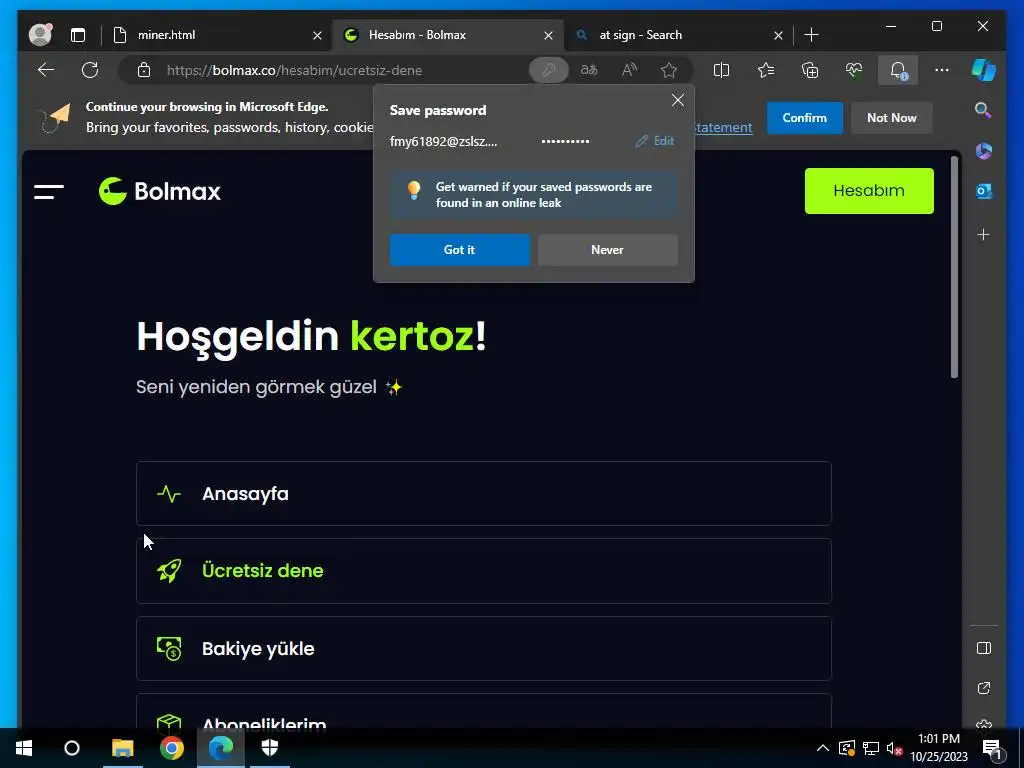The width and height of the screenshot is (1024, 768).
Task: Click the Bolmax logo
Action: click(159, 191)
